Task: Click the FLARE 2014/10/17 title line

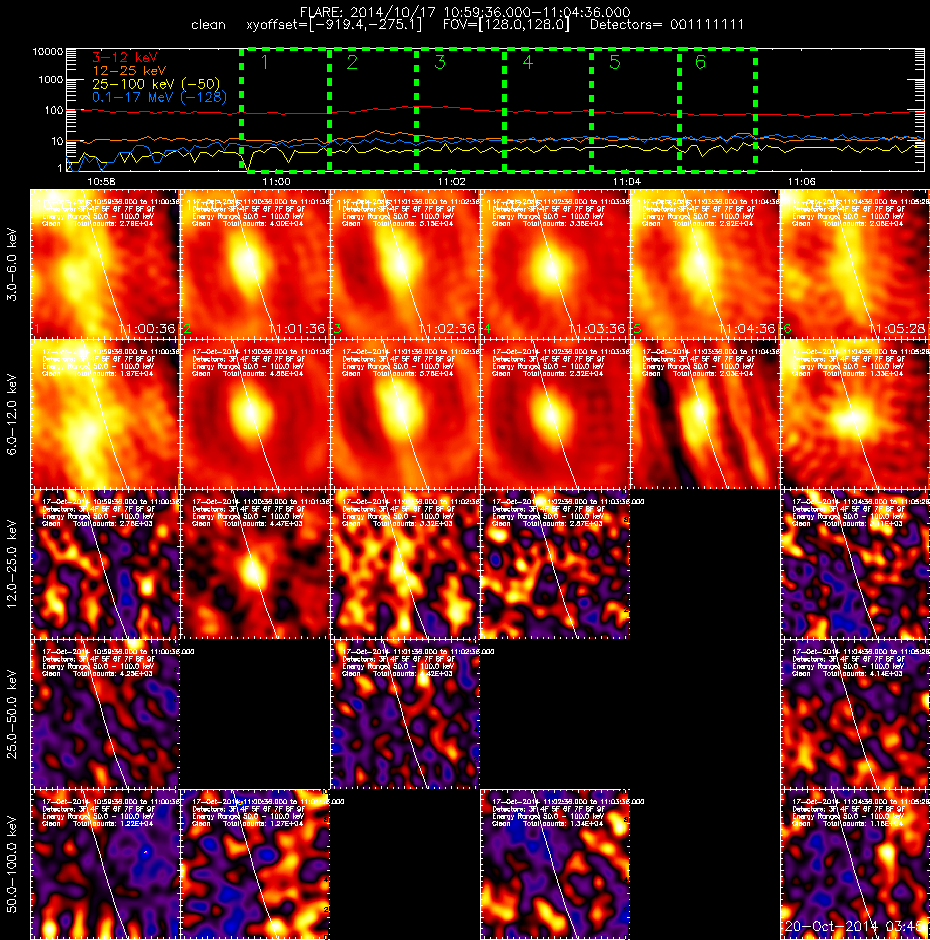Action: [465, 12]
